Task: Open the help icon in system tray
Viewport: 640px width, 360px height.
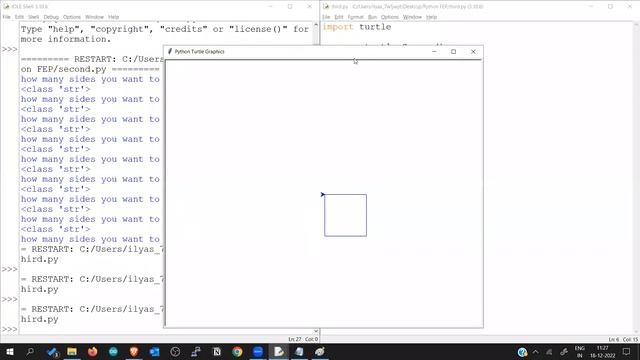Action: pyautogui.click(x=522, y=352)
